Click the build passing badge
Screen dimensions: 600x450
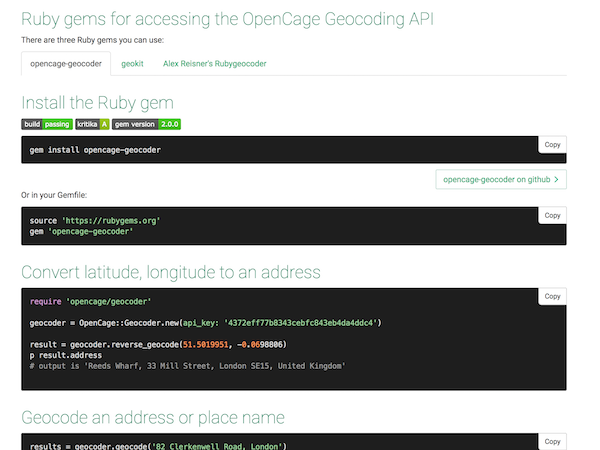tap(47, 124)
